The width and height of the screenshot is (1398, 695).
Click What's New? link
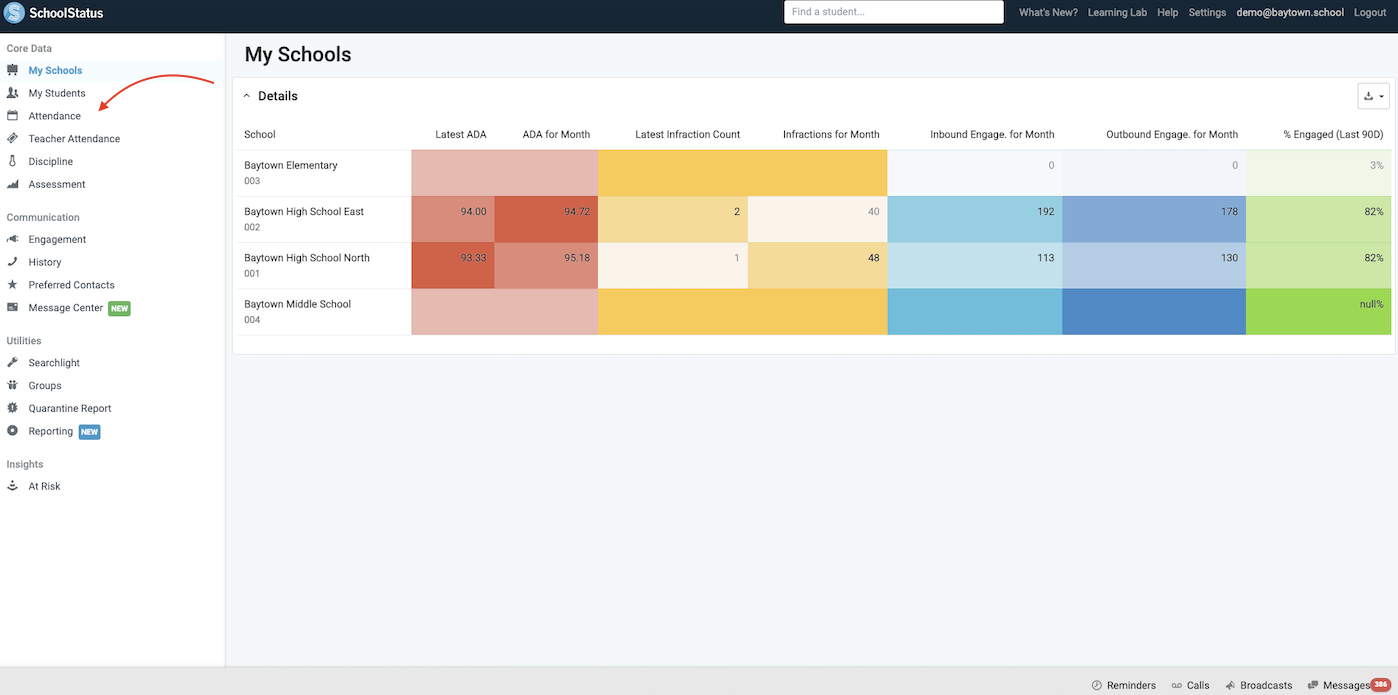[1048, 13]
